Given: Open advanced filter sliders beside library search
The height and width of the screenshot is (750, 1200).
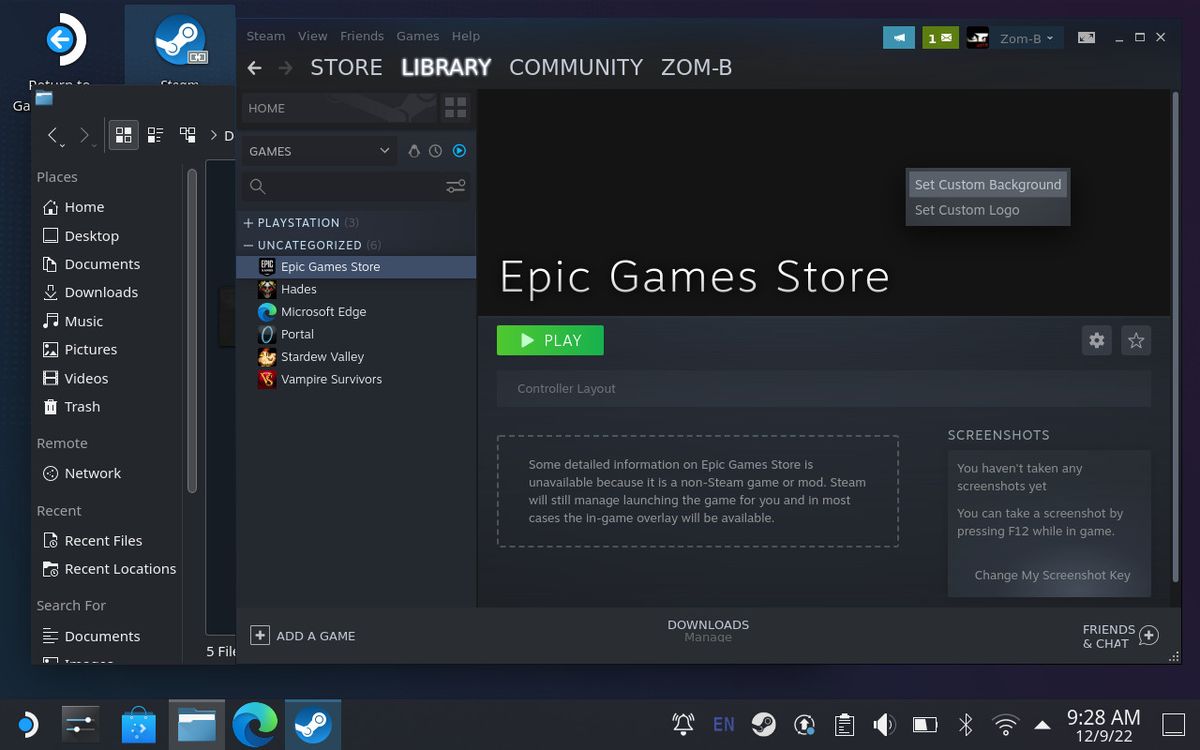Looking at the screenshot, I should (455, 186).
